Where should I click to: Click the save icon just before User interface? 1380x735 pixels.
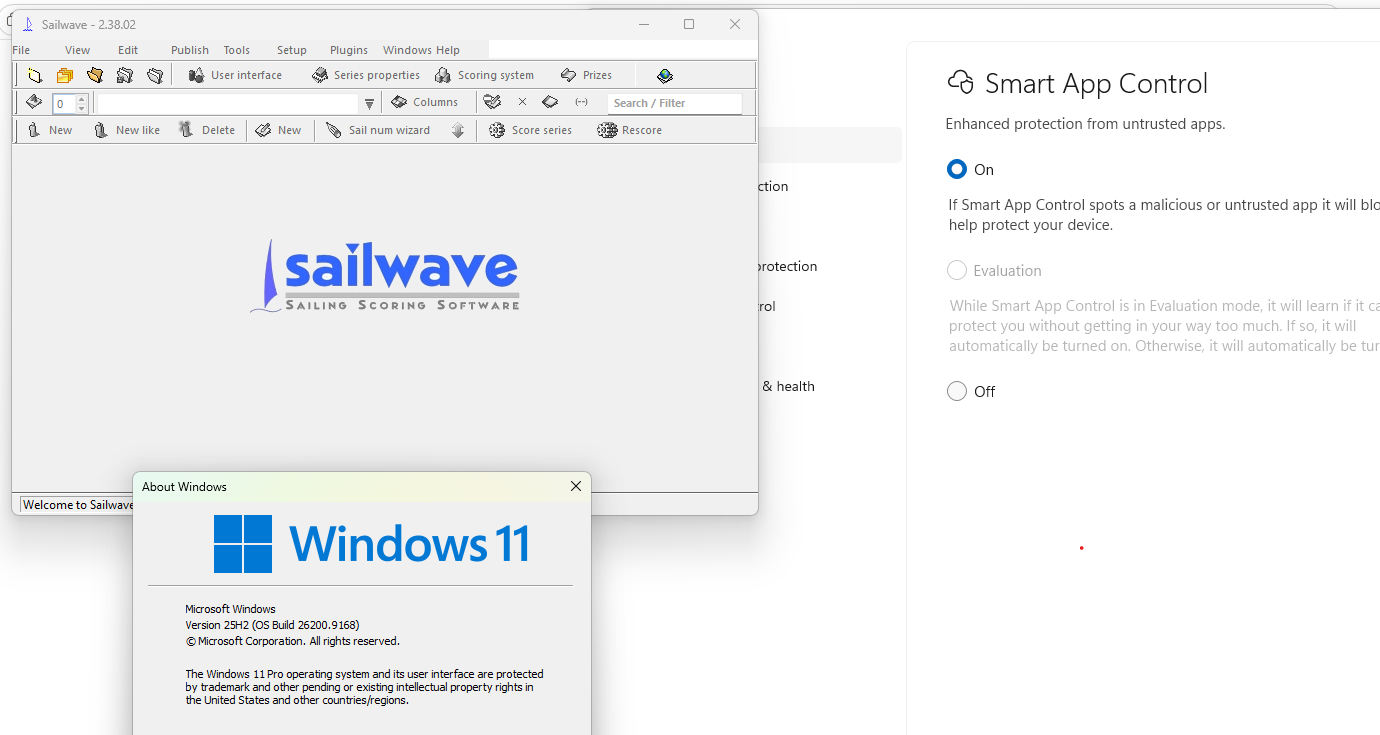[x=155, y=75]
